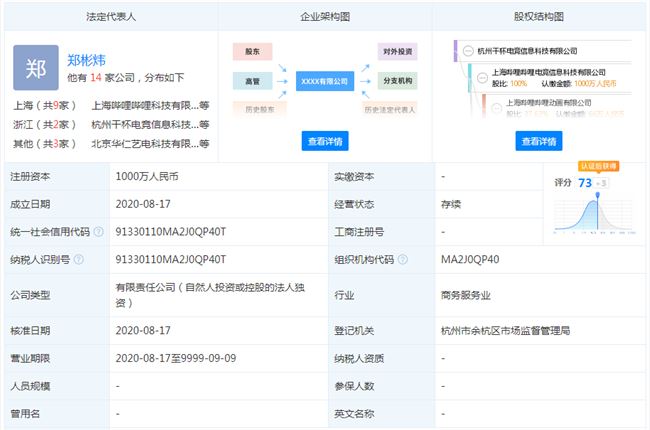Open the 北京华仁艺电科技 company link
The image size is (650, 430).
pos(145,144)
